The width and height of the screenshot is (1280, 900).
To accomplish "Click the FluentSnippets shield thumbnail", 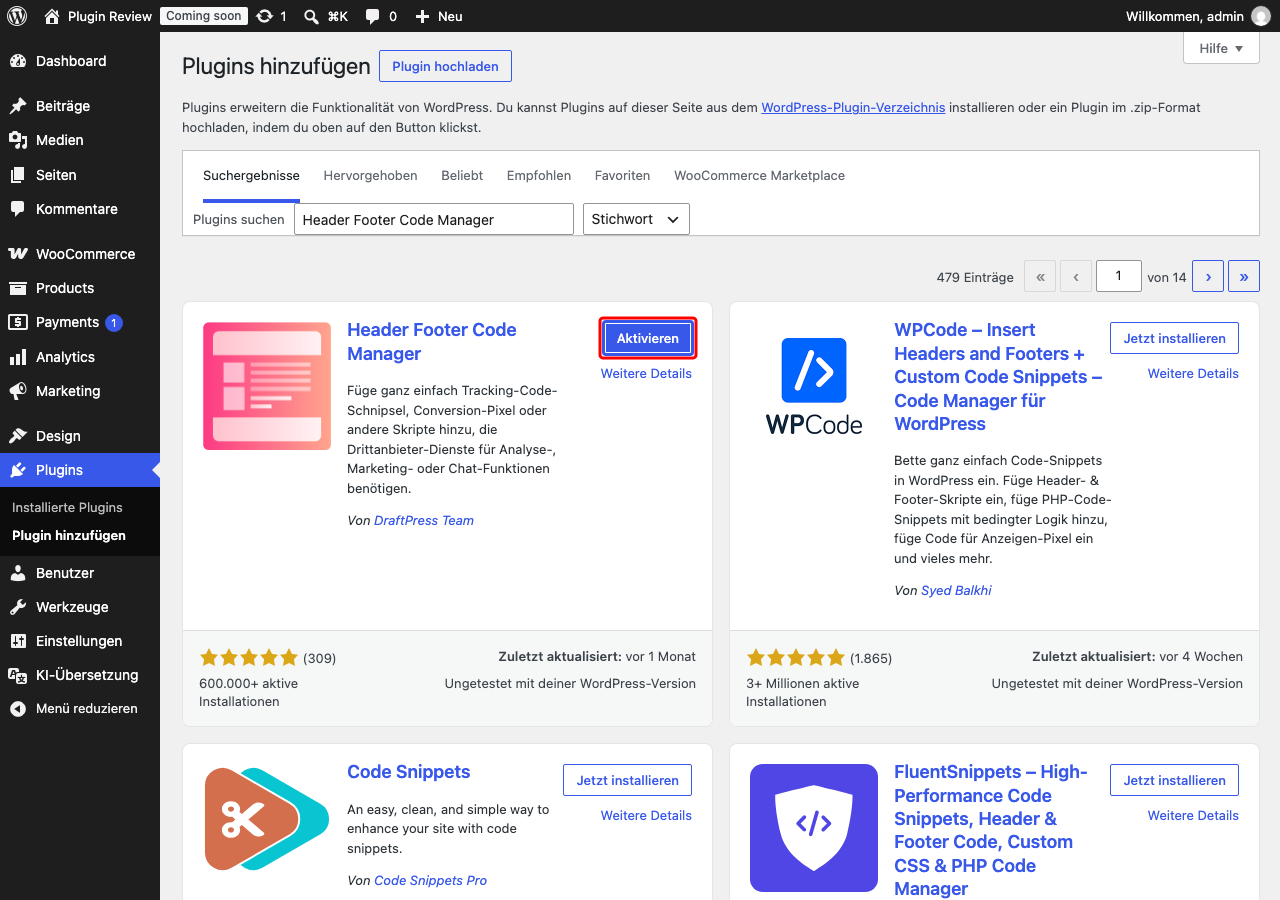I will coord(814,828).
